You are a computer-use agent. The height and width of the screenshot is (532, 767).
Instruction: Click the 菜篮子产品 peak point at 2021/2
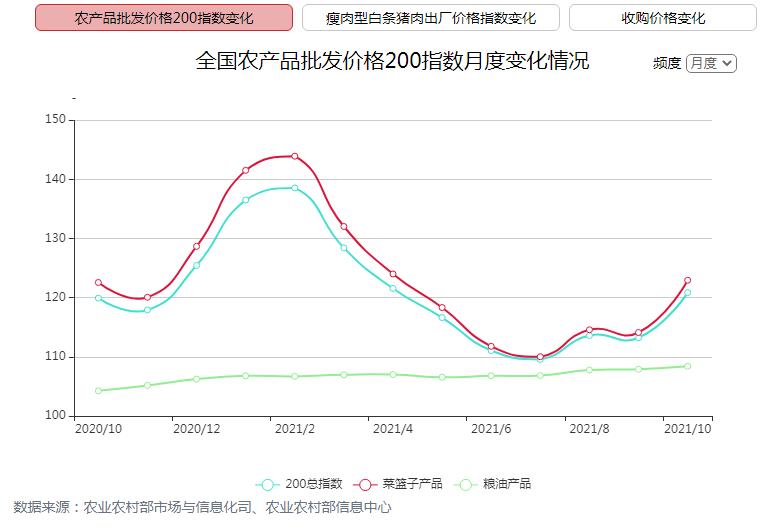[x=294, y=156]
